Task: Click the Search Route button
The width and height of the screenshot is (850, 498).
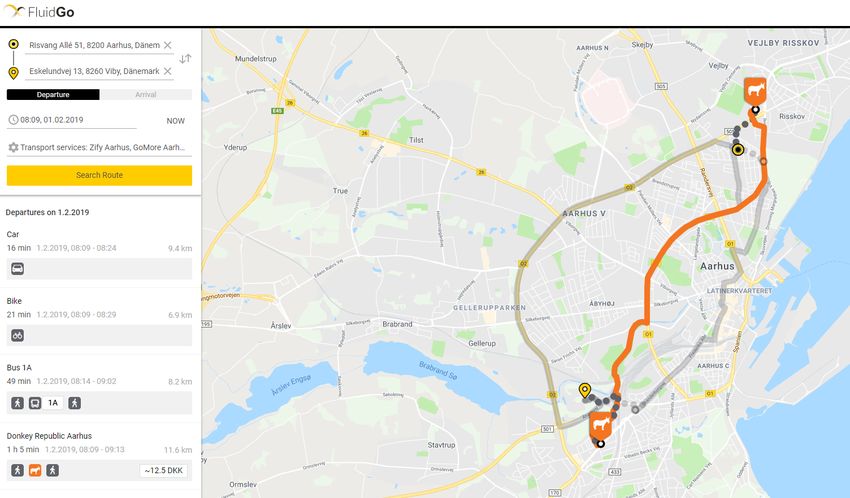Action: 99,175
